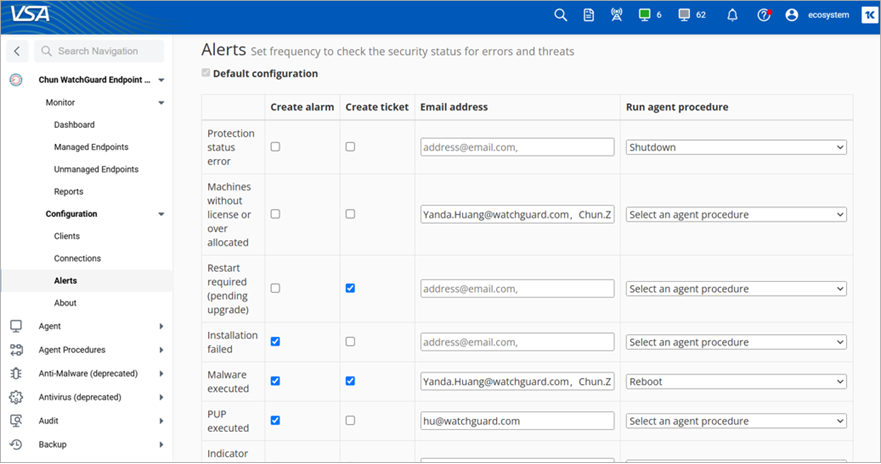Click the Backup clock icon in sidebar
The width and height of the screenshot is (881, 464).
click(16, 444)
